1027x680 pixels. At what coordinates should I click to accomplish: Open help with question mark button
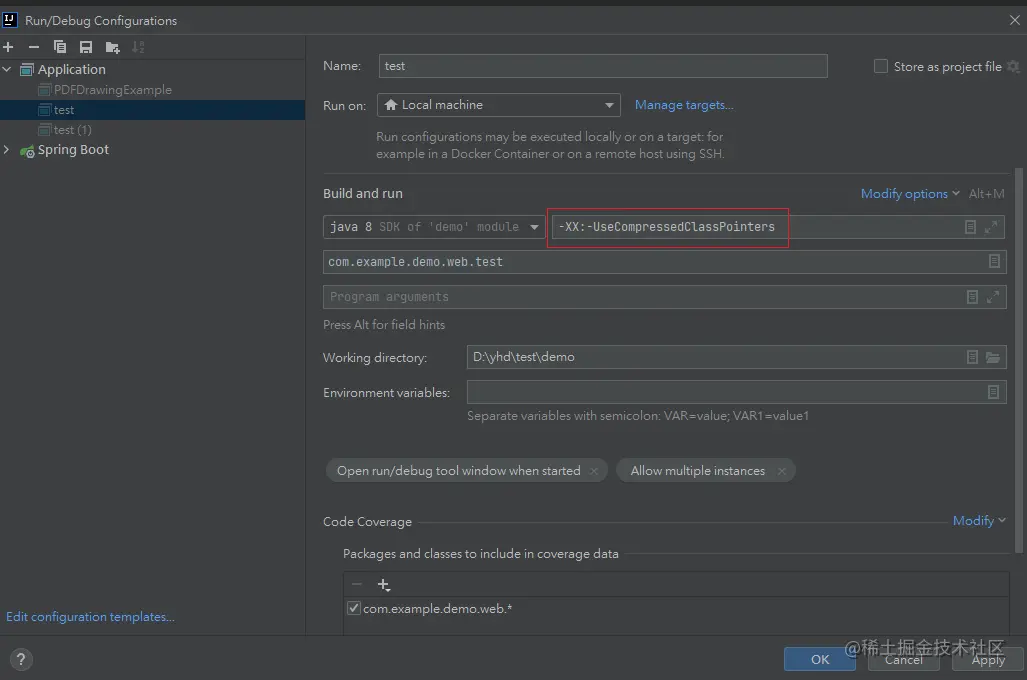(21, 660)
